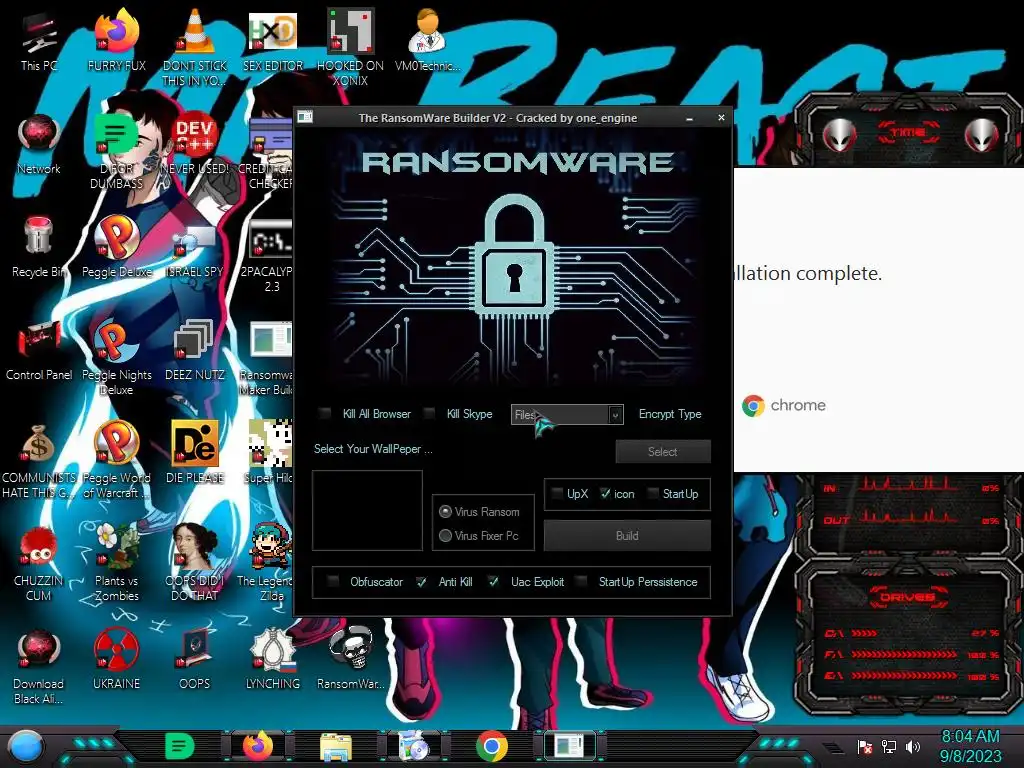This screenshot has width=1024, height=768.
Task: Click the left alien head gadget icon
Action: 840,135
